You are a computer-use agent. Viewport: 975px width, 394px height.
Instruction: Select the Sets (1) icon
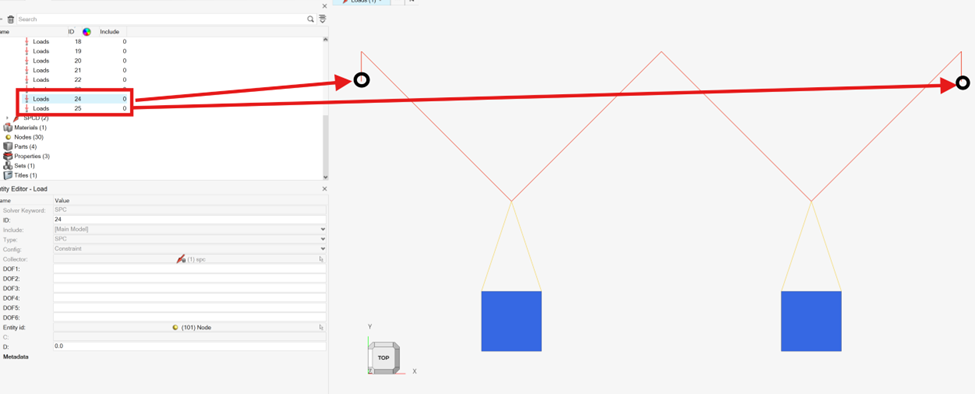coord(8,166)
